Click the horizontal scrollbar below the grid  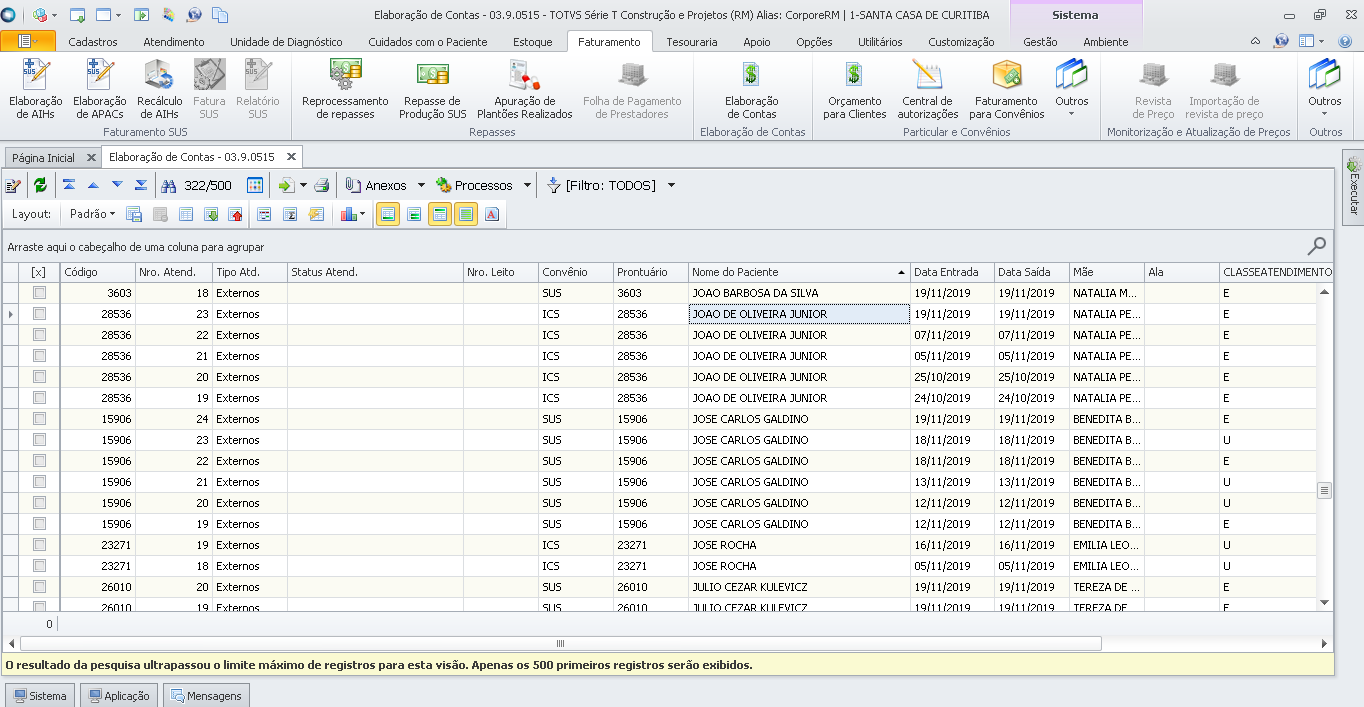pos(560,644)
